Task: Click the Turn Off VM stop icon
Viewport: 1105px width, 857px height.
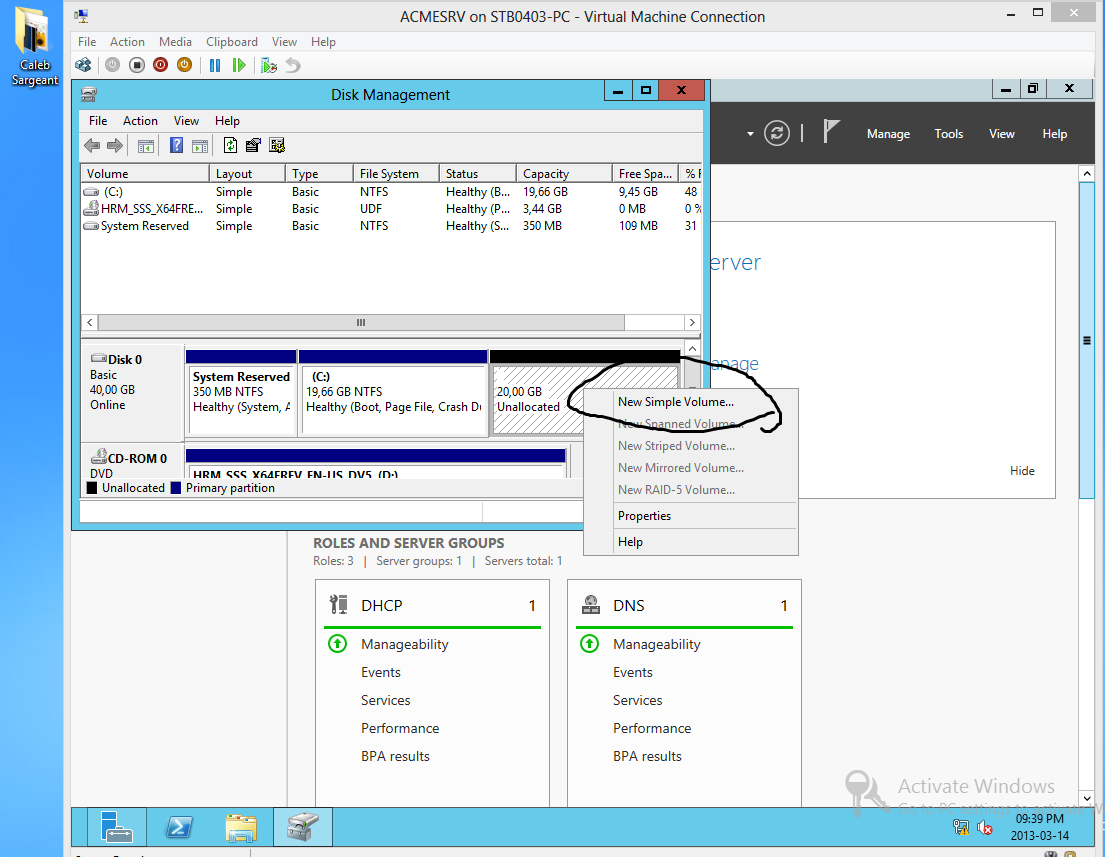Action: pos(137,66)
